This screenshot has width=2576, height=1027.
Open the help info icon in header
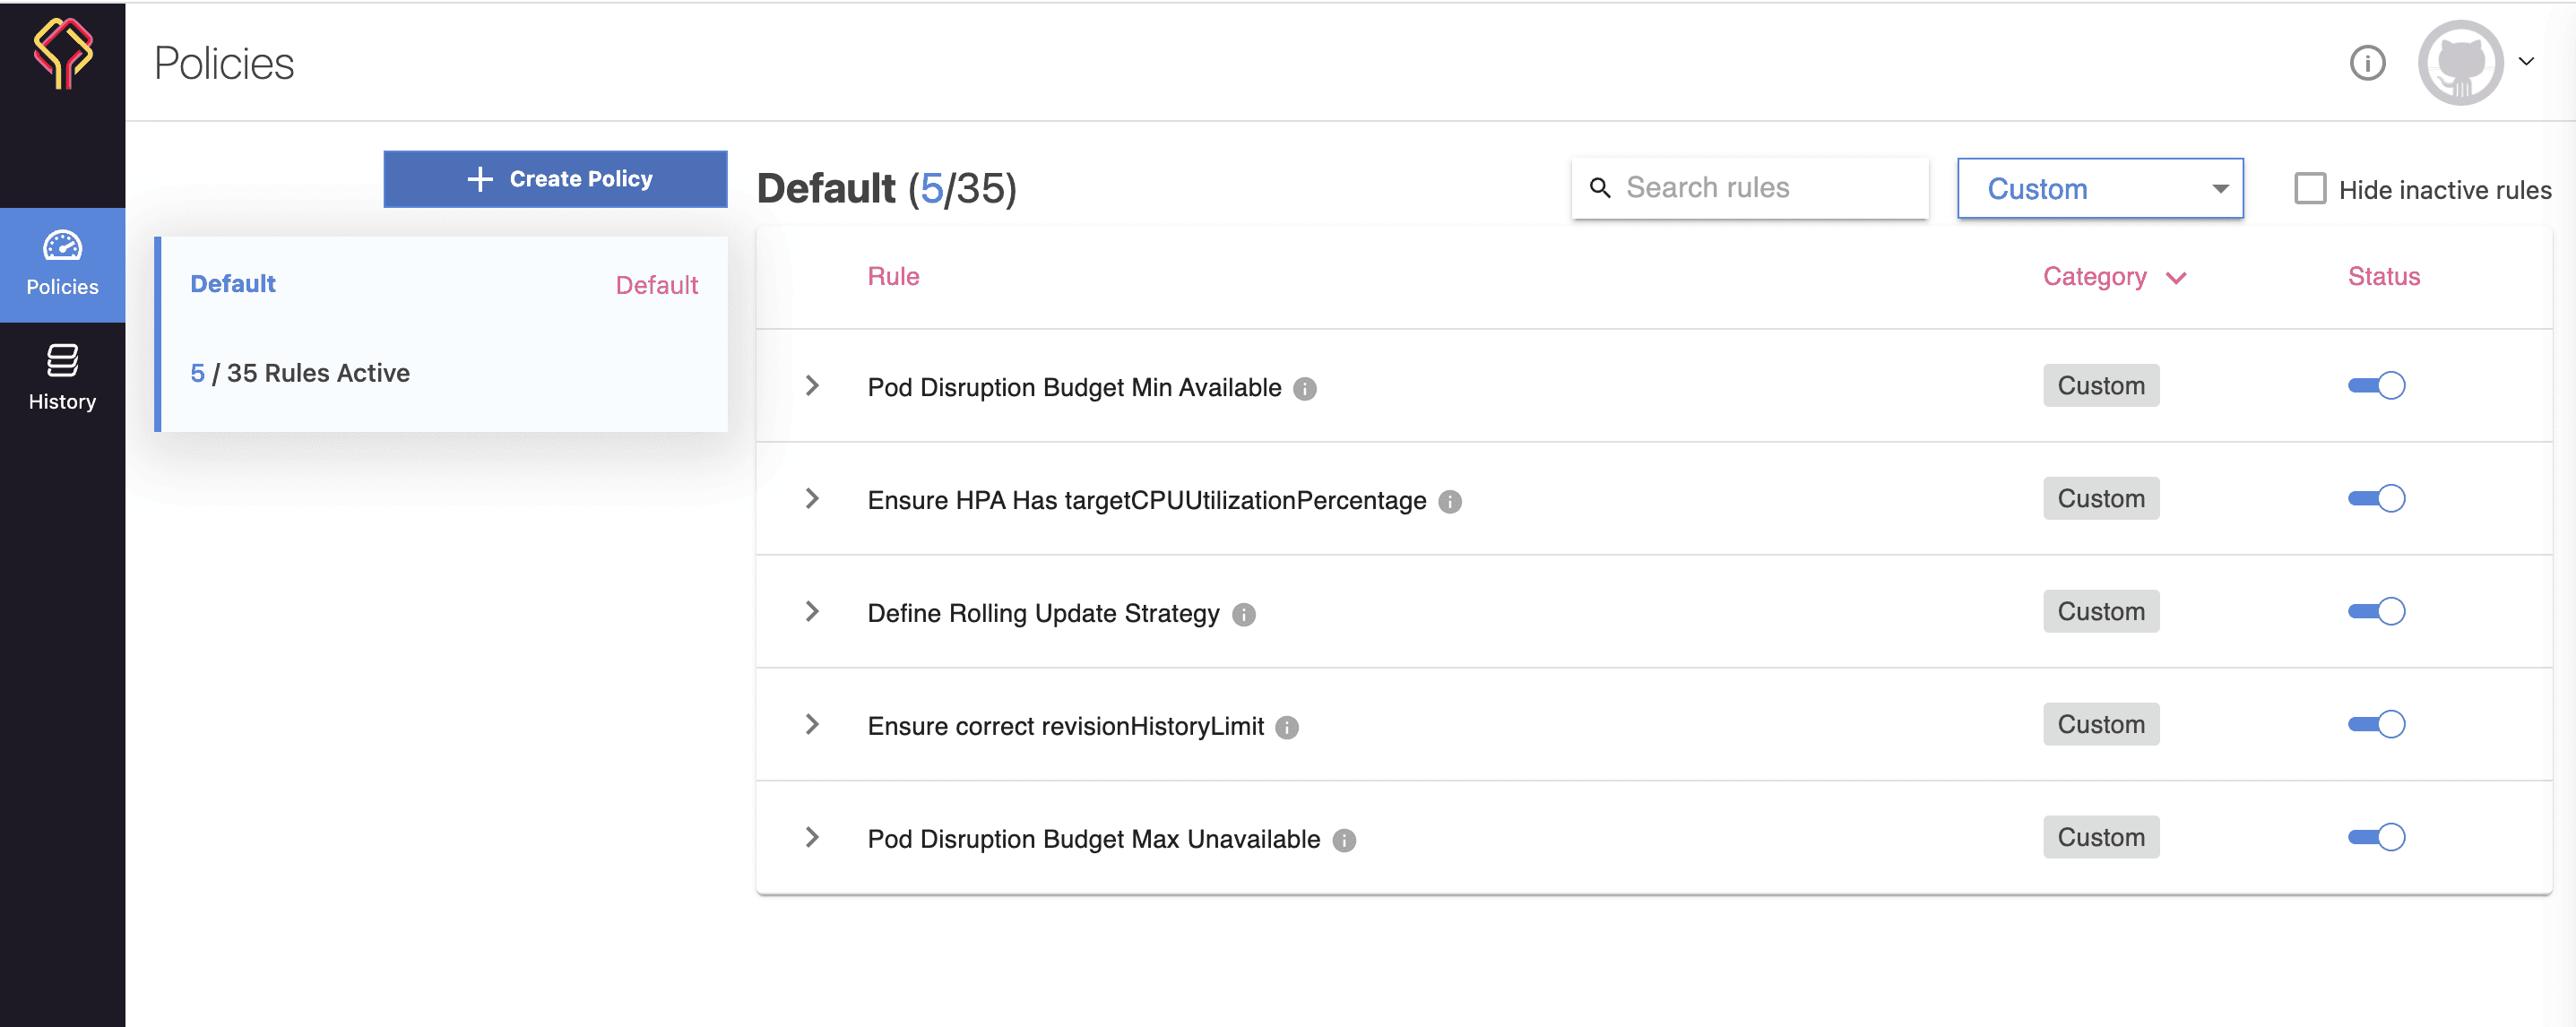click(2366, 63)
